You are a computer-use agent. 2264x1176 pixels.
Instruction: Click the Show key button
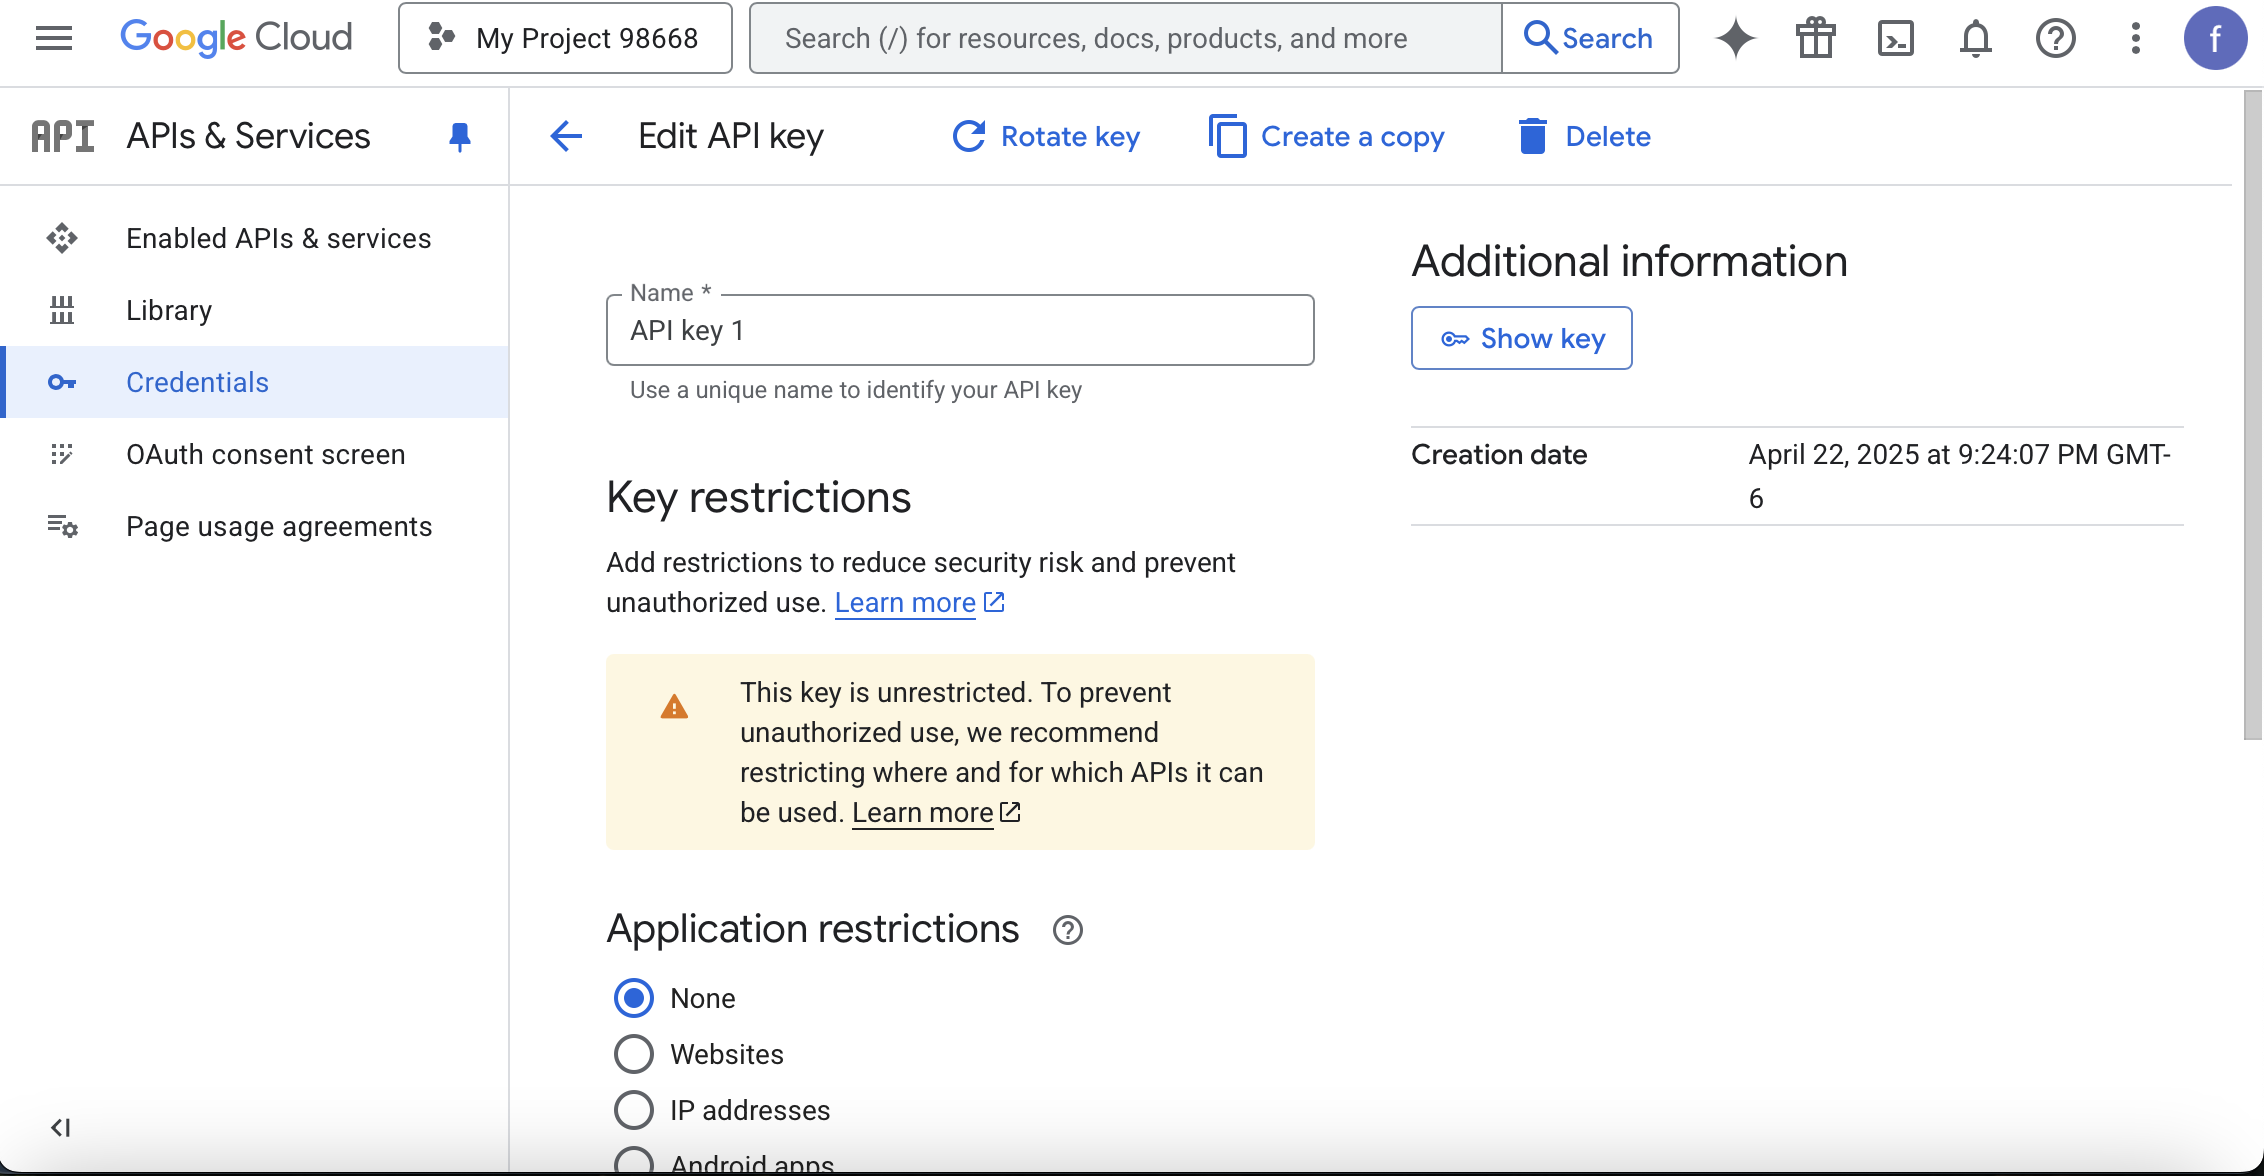[1521, 338]
